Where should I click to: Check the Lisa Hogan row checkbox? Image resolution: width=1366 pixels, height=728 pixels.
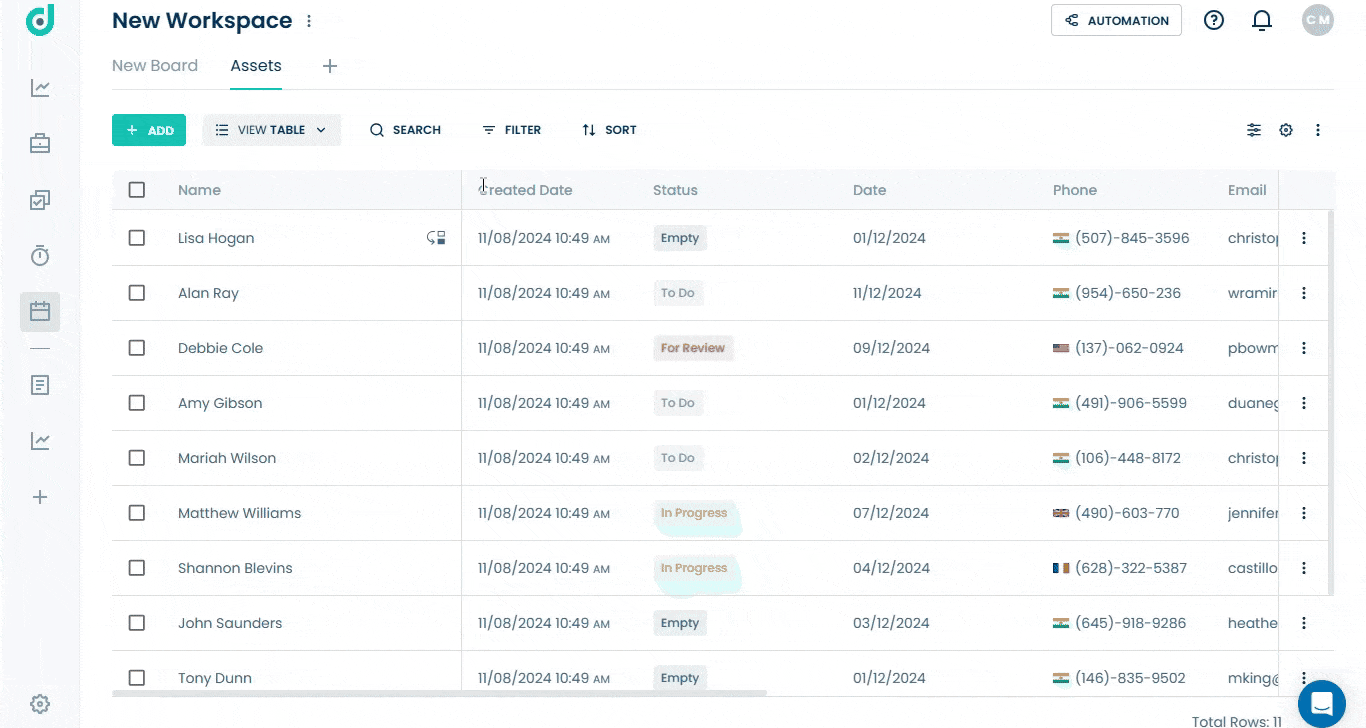(137, 238)
